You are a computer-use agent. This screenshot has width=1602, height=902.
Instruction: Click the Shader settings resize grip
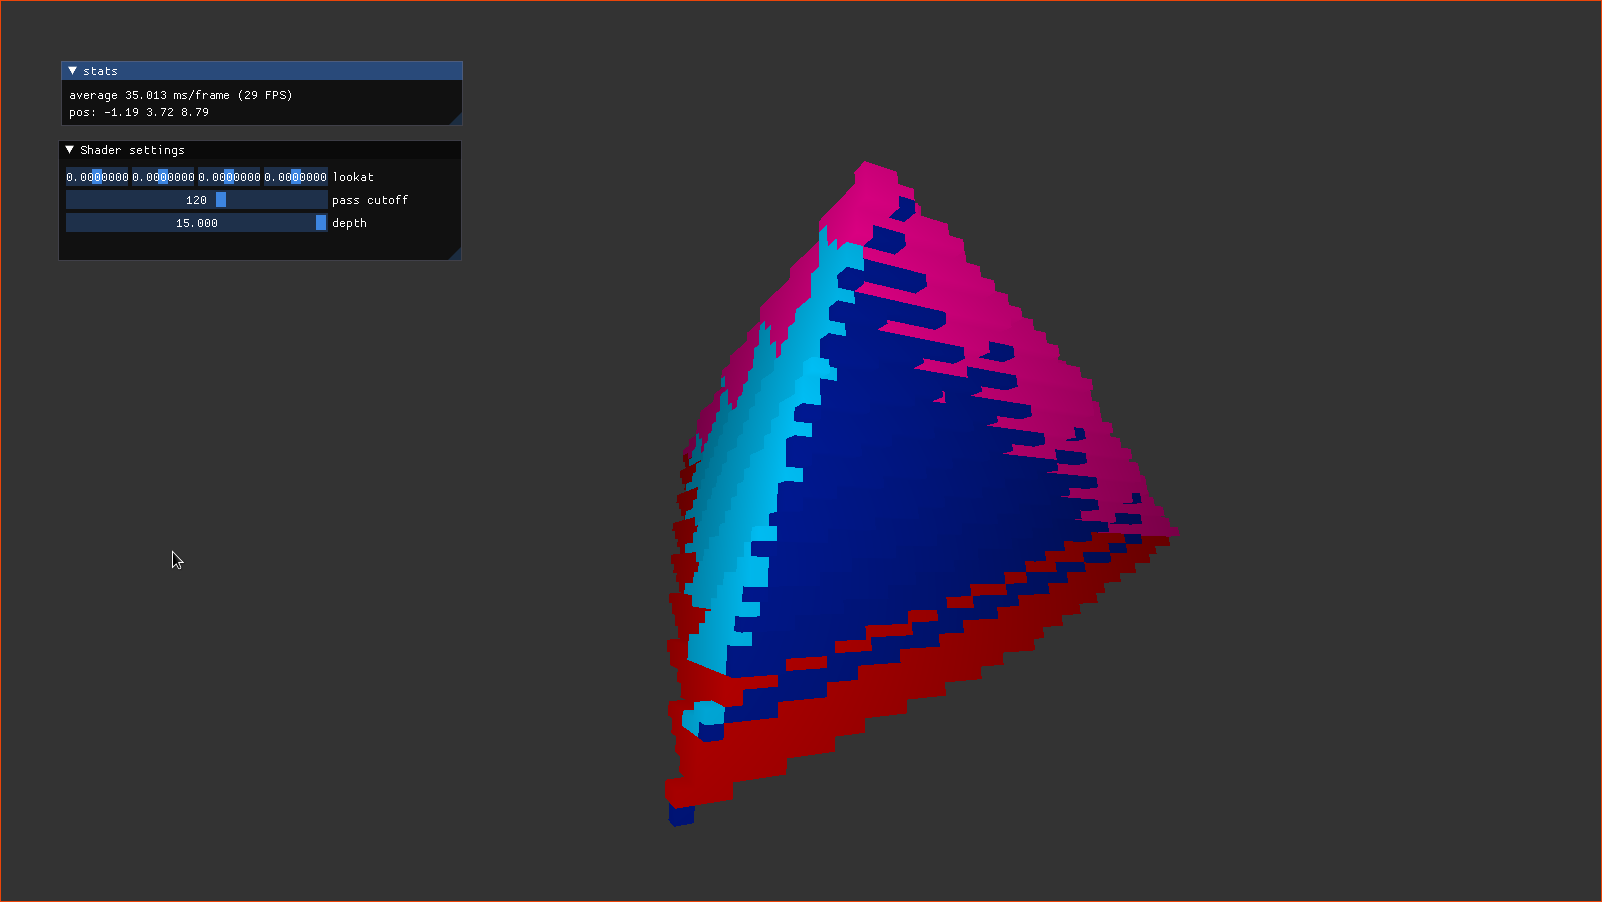[x=456, y=256]
